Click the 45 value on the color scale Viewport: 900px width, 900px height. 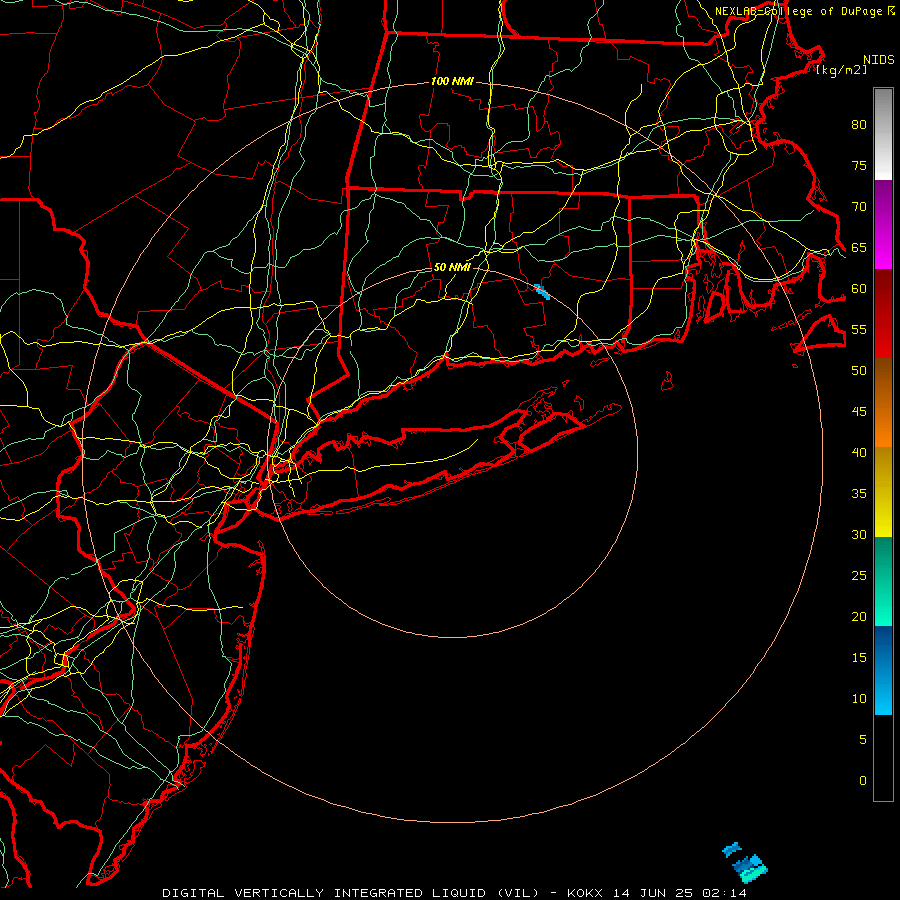(859, 412)
